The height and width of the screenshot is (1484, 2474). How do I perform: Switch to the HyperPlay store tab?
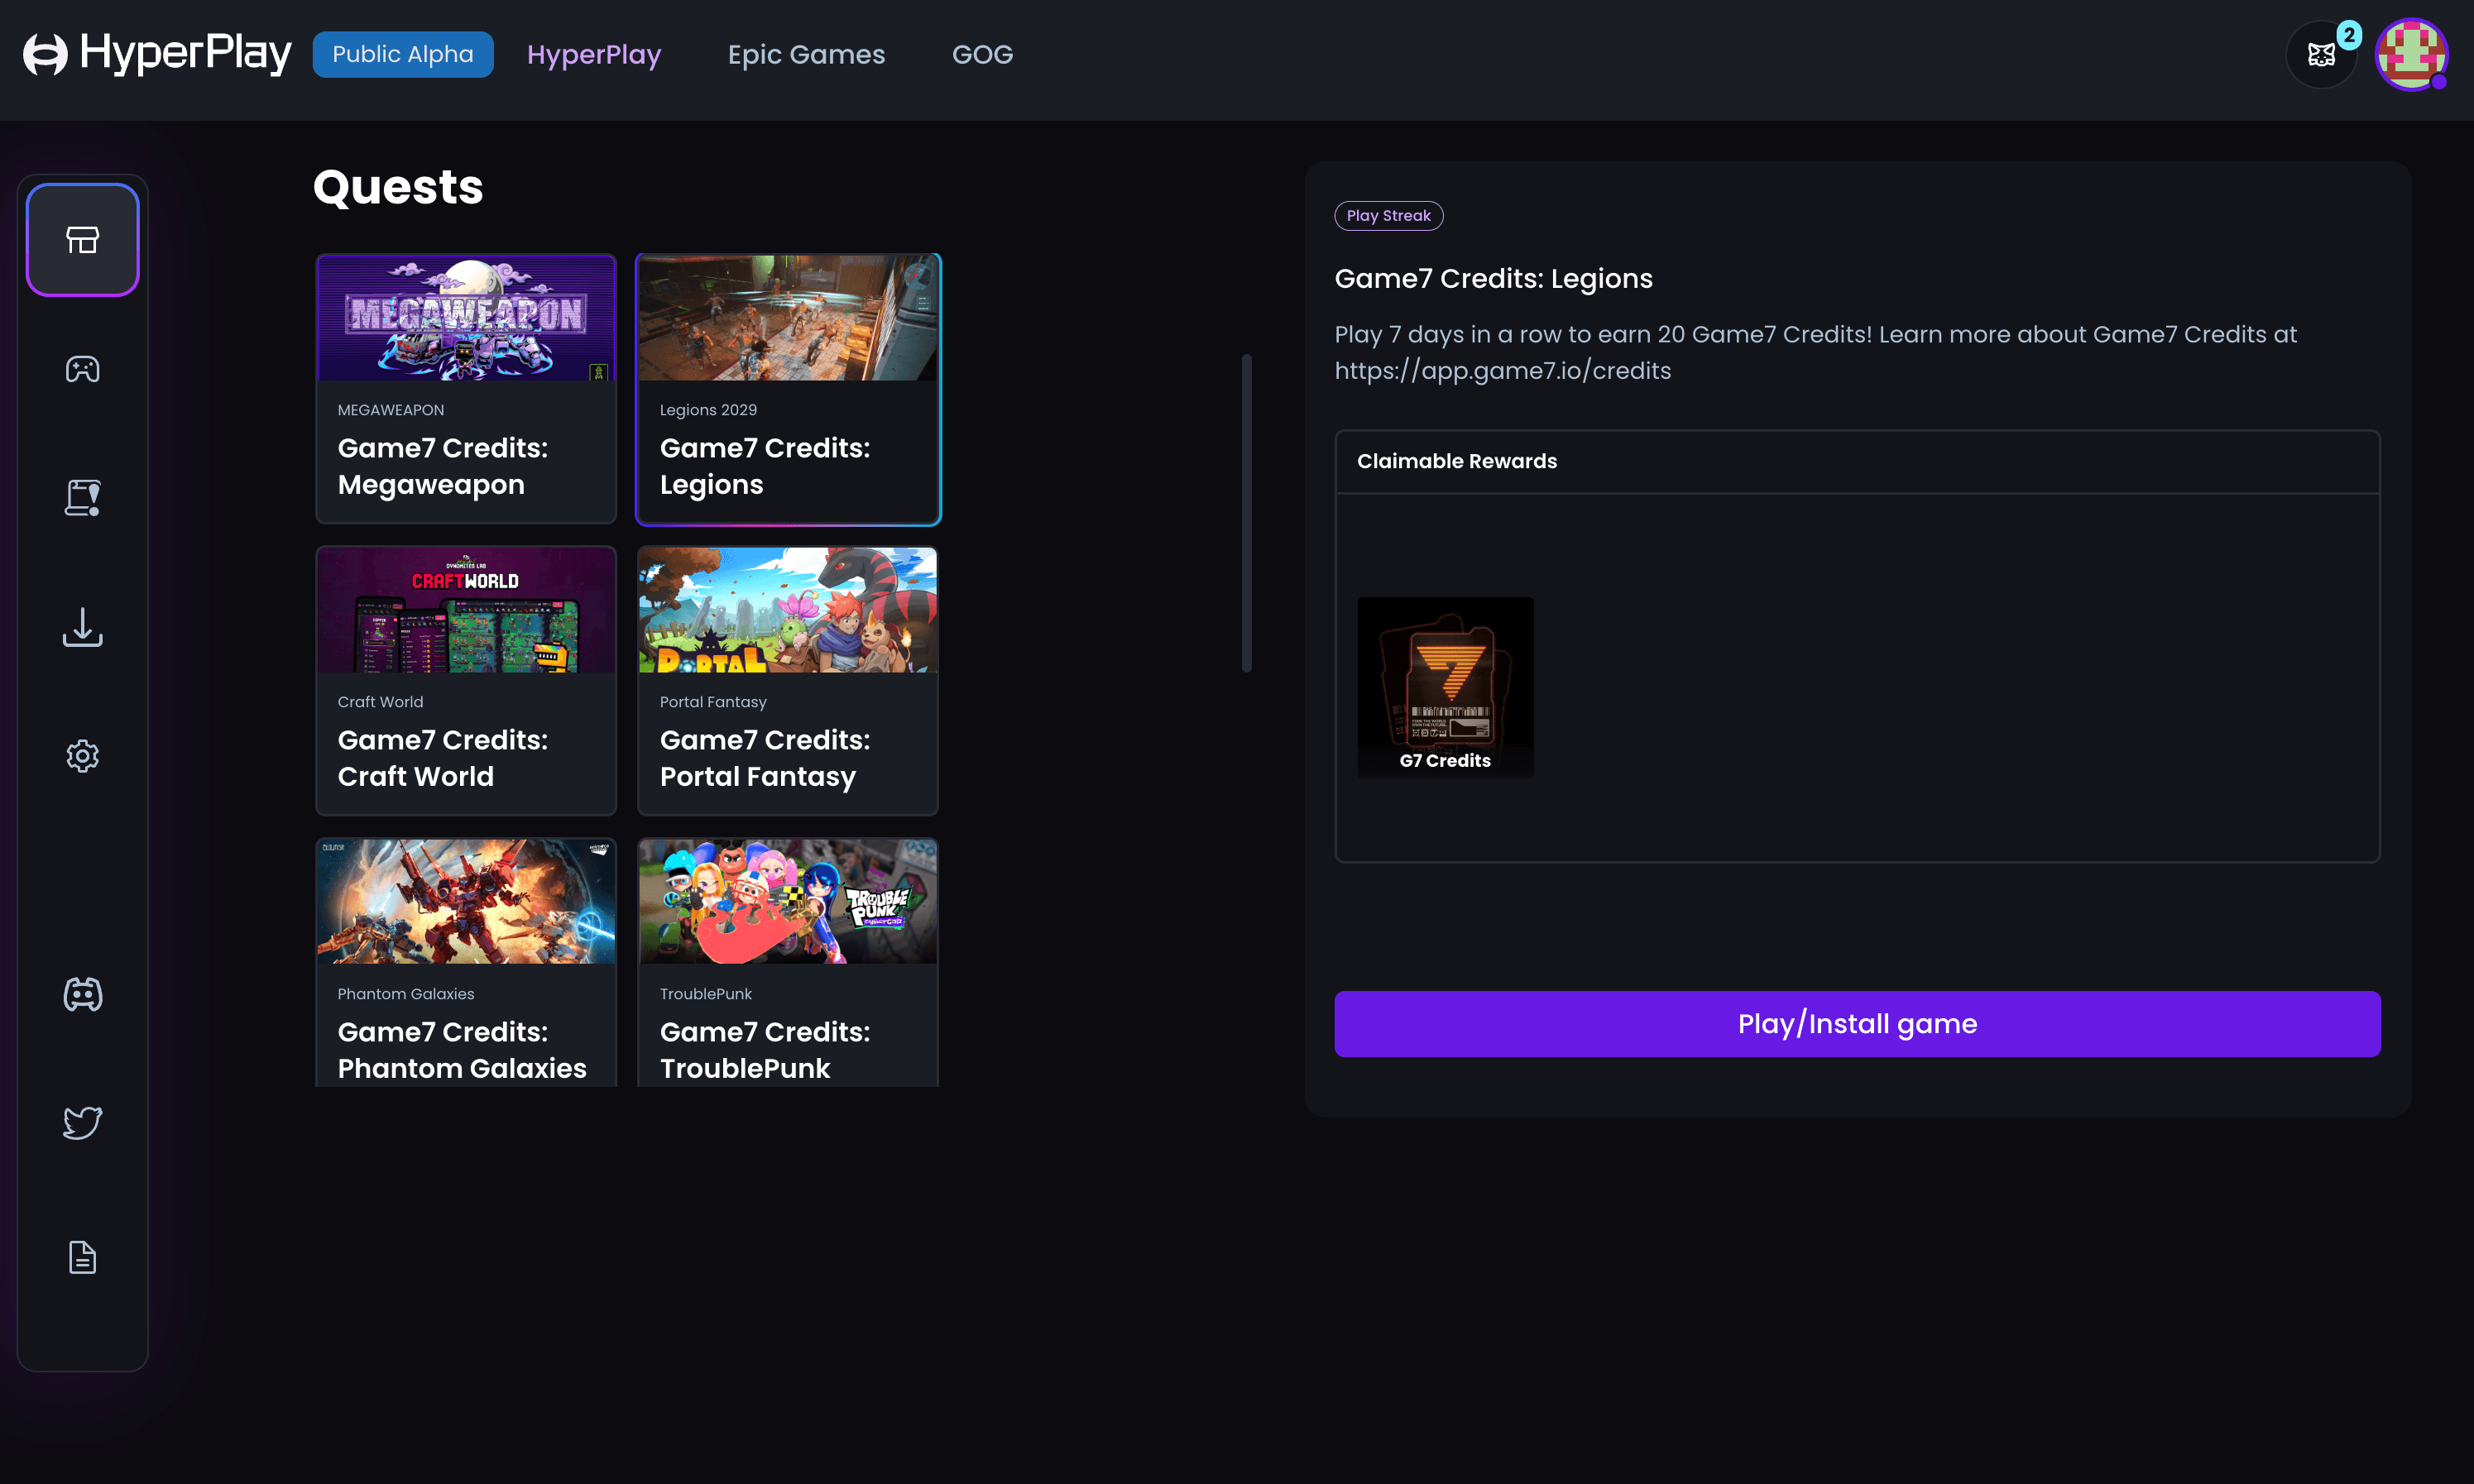point(594,54)
